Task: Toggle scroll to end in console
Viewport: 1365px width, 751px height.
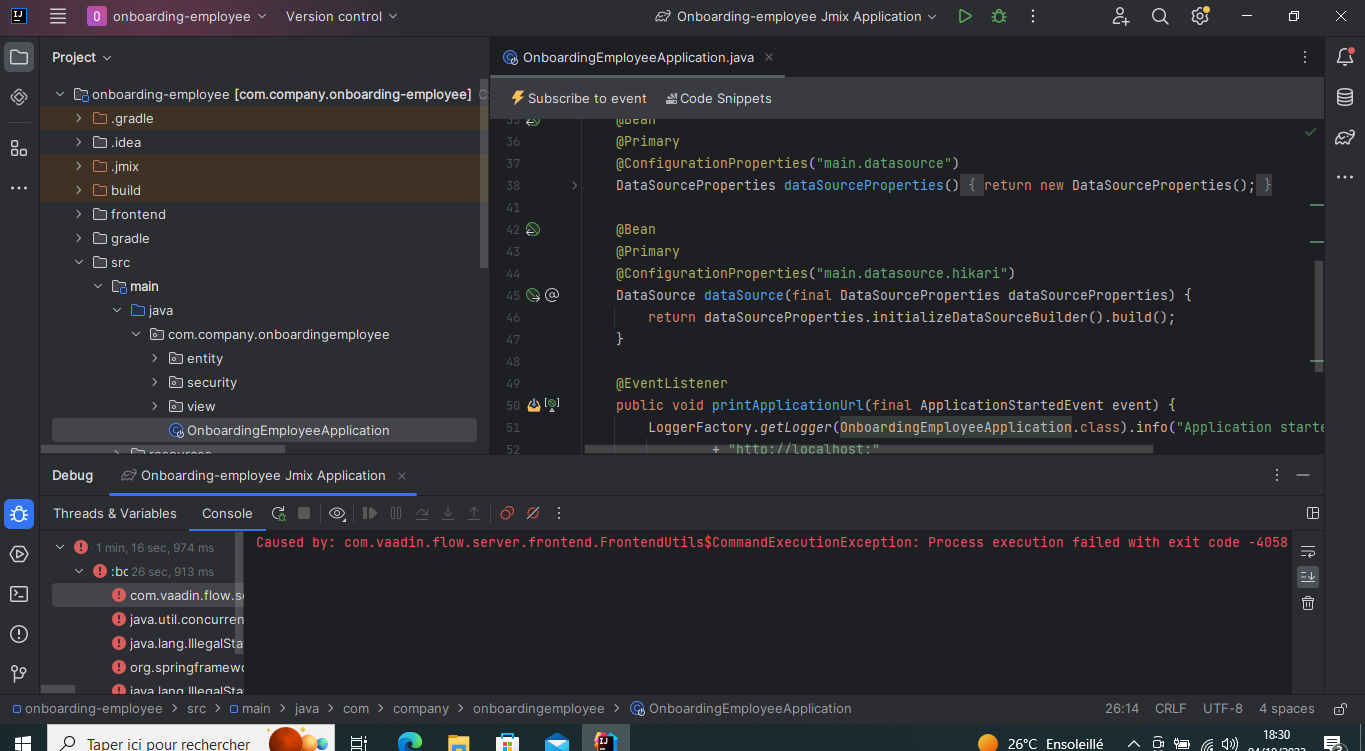Action: pos(1308,577)
